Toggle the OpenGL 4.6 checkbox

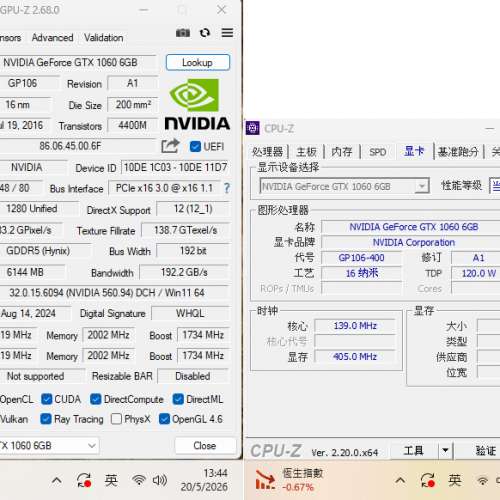click(164, 419)
